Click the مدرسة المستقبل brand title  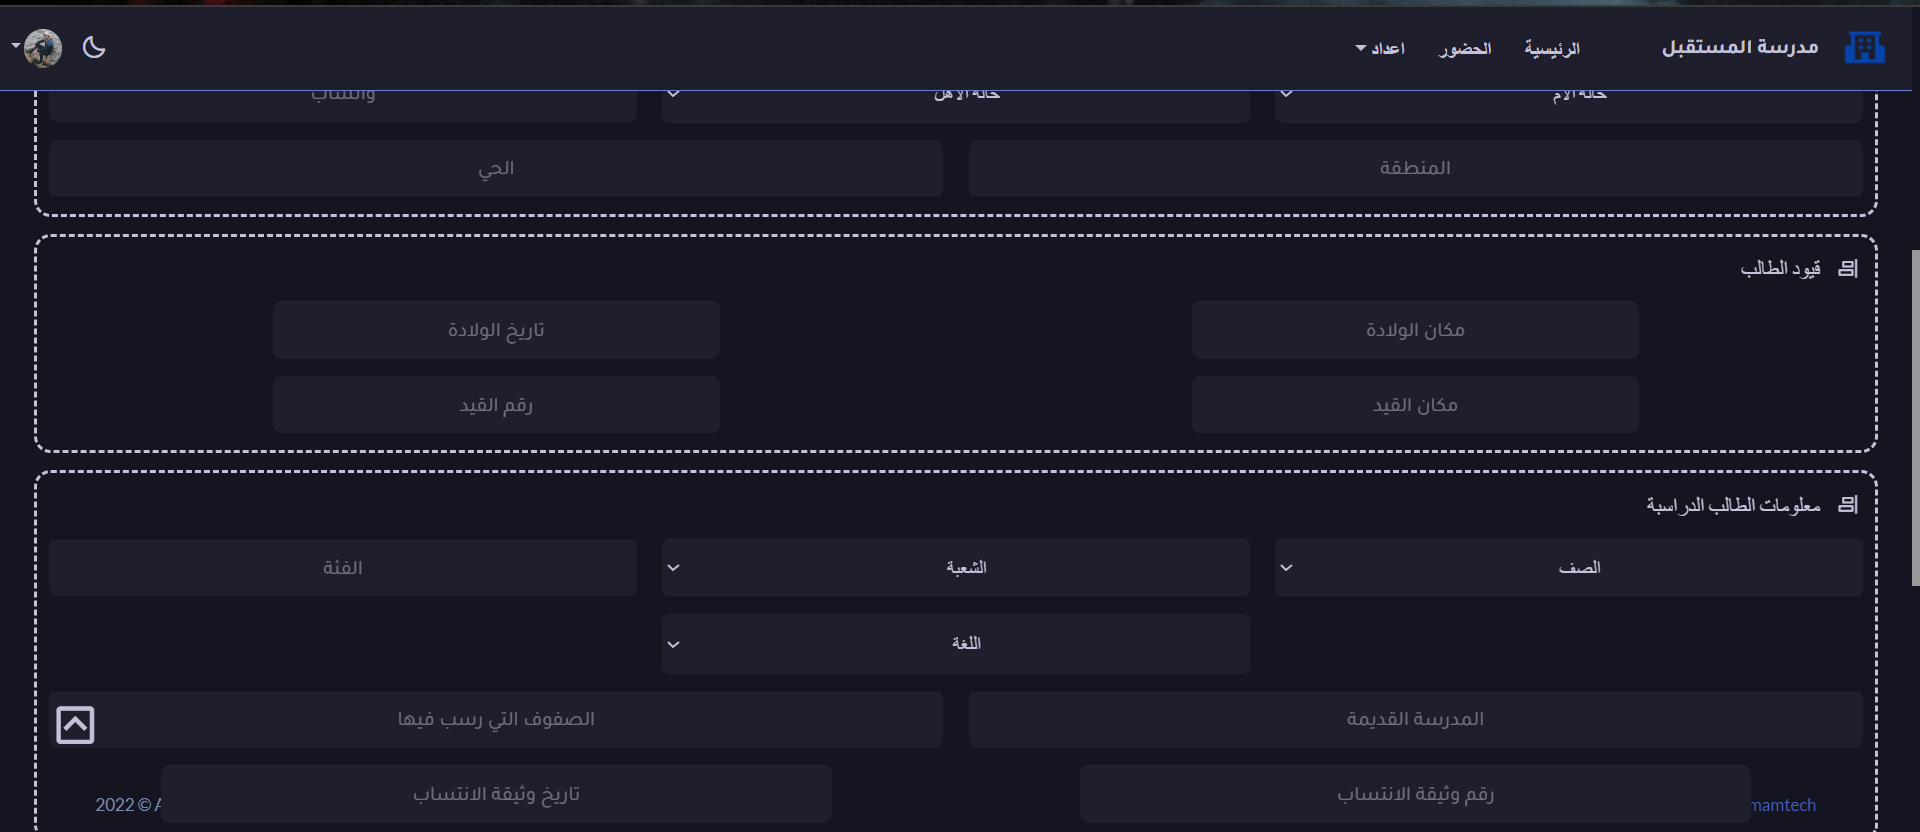pos(1740,47)
